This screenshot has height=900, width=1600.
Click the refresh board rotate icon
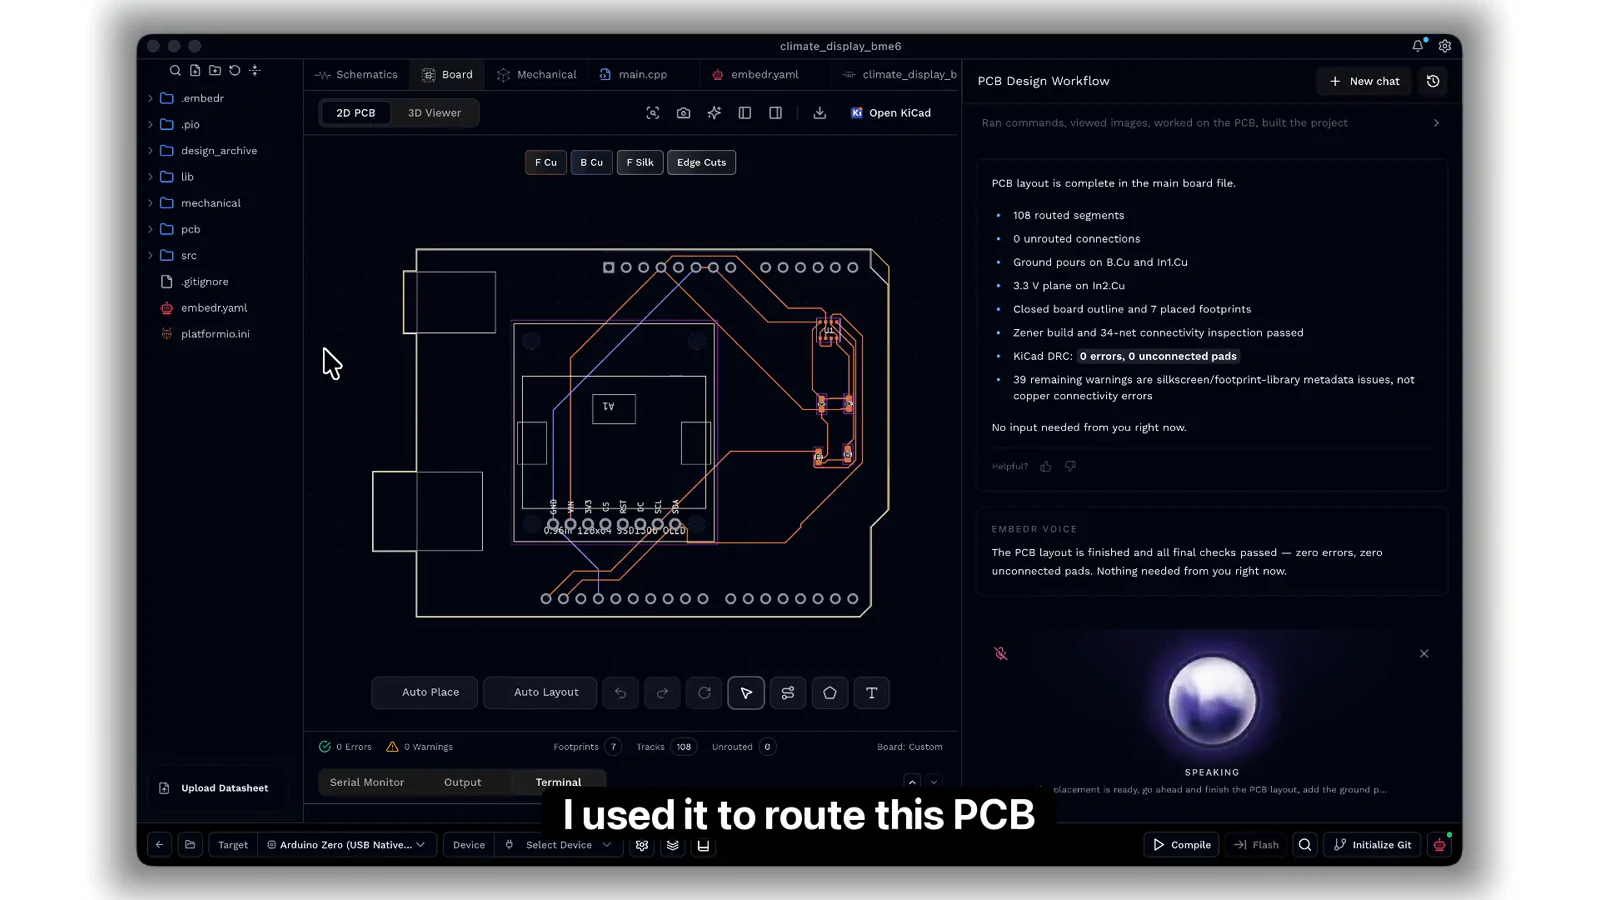pyautogui.click(x=705, y=693)
